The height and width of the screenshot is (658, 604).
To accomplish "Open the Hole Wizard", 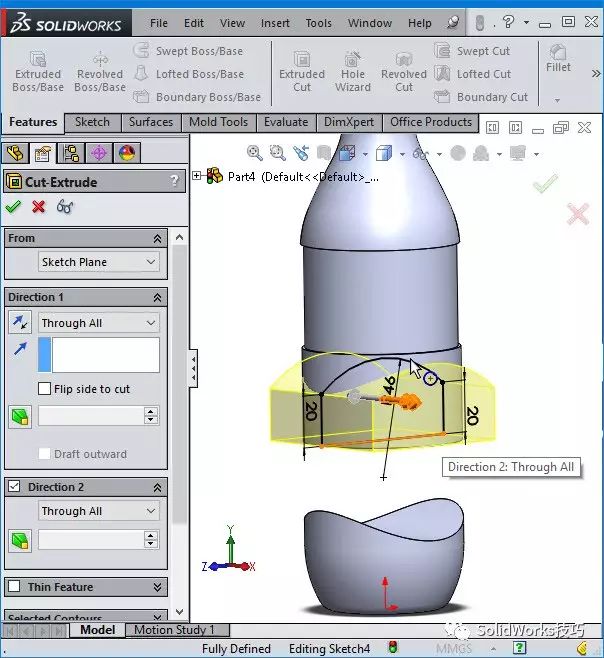I will pyautogui.click(x=353, y=71).
